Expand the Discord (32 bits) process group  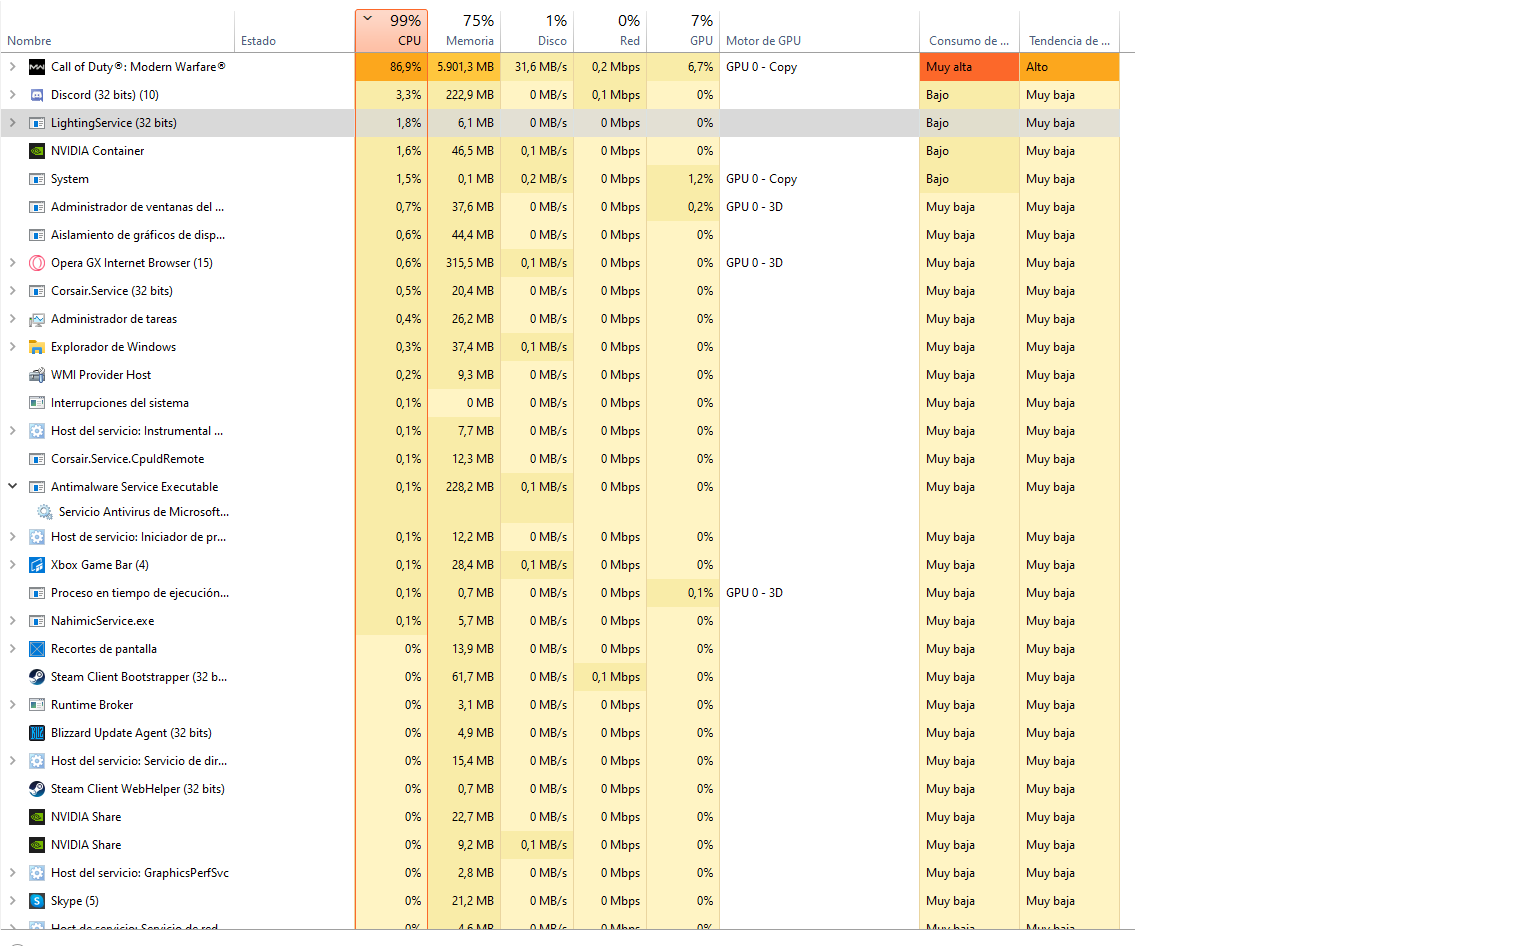pos(13,95)
